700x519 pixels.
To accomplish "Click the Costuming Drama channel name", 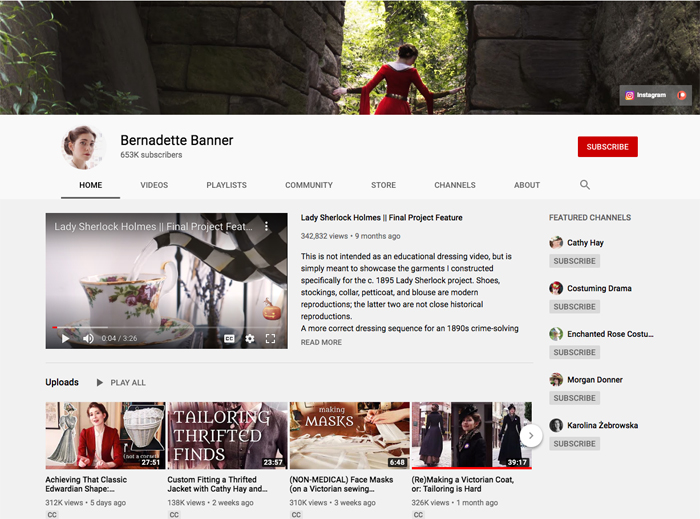I will (x=599, y=288).
